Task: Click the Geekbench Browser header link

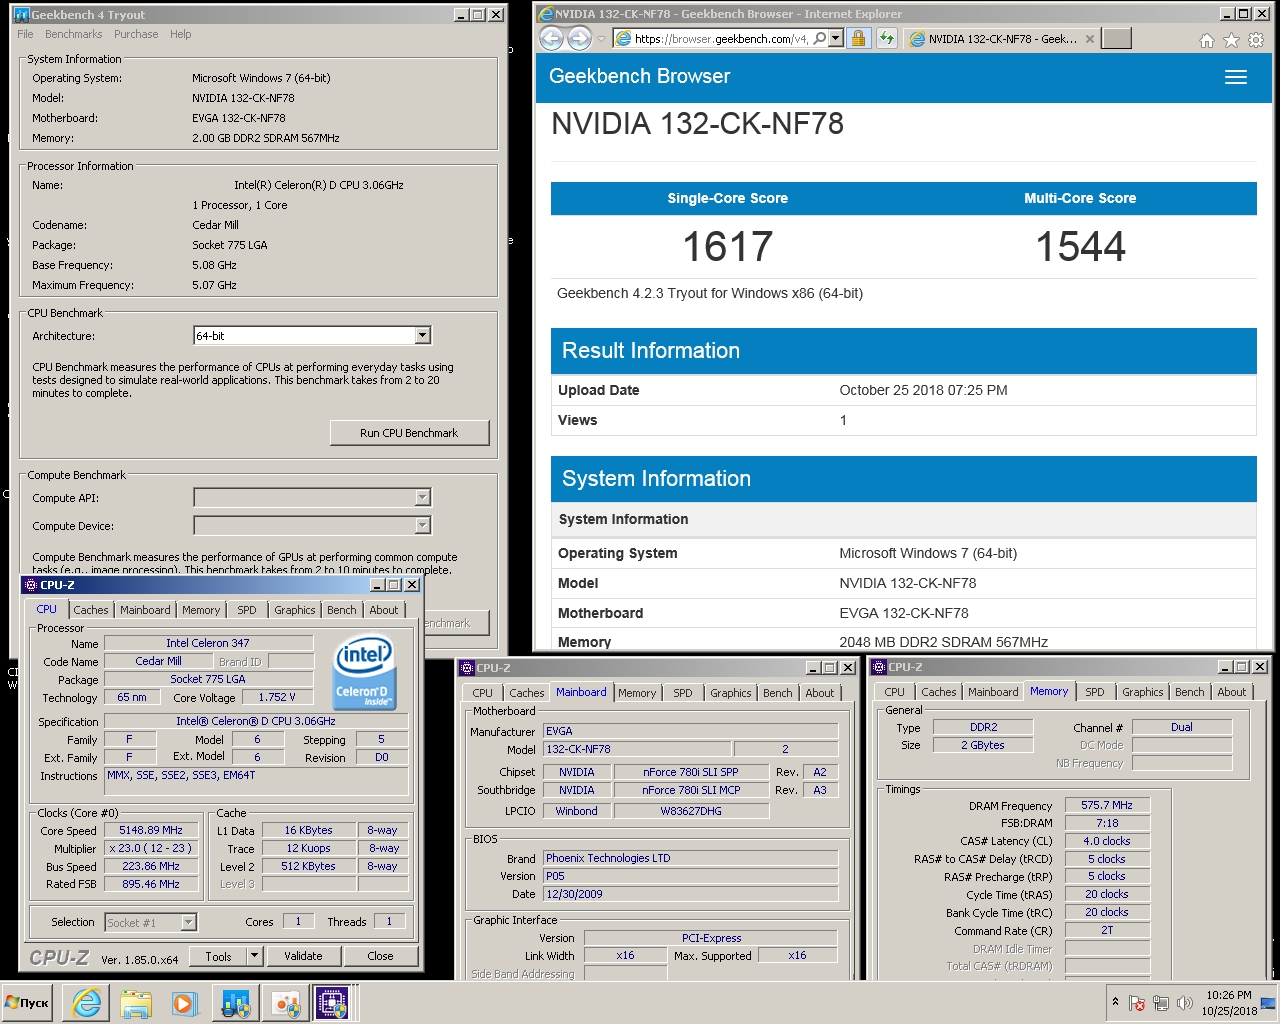Action: coord(639,76)
